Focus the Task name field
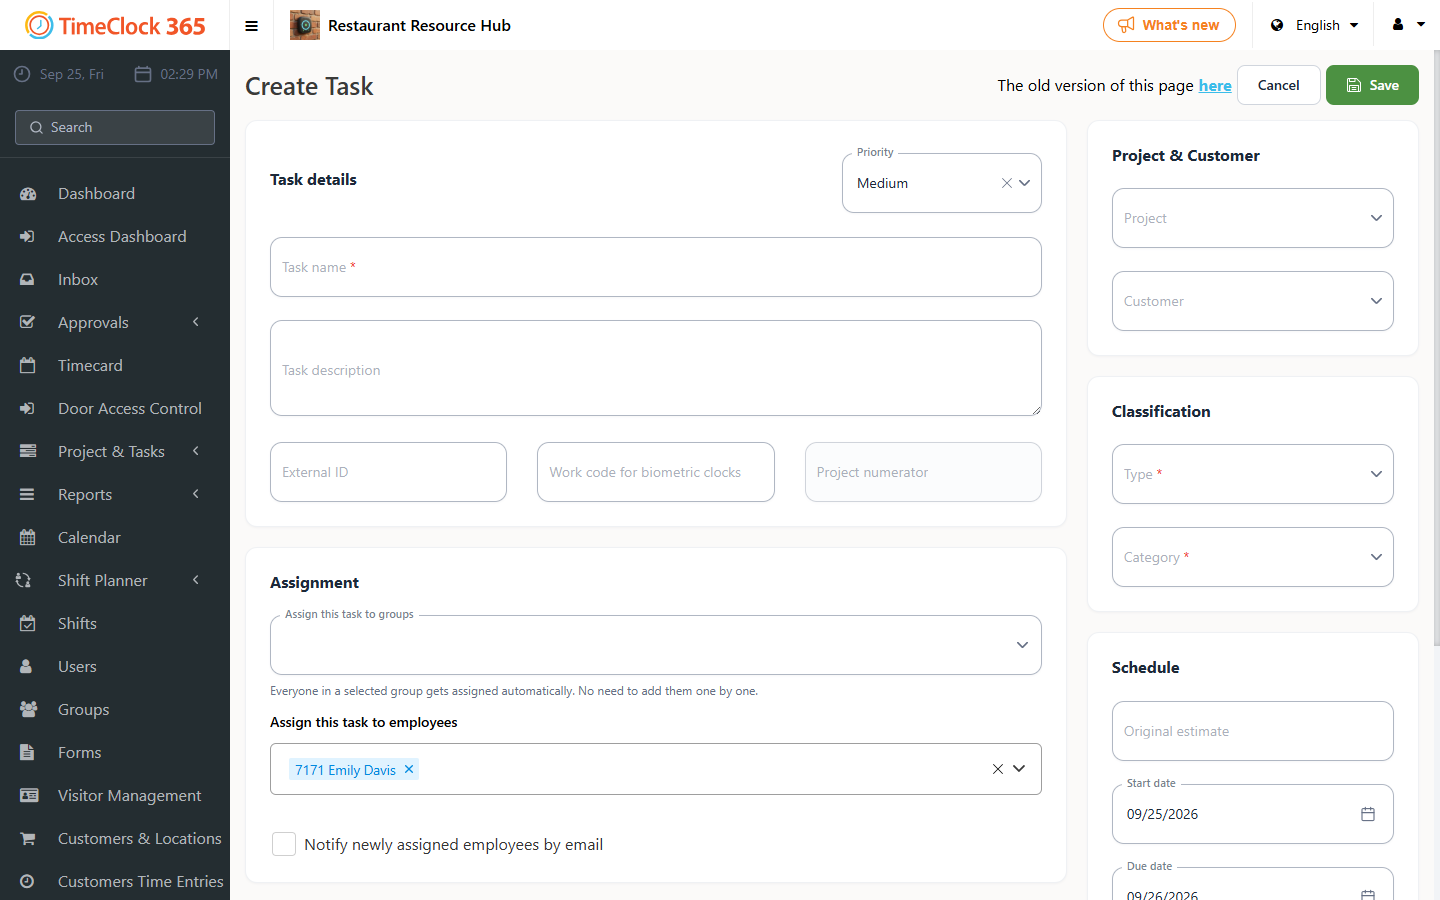This screenshot has height=900, width=1440. pos(656,267)
